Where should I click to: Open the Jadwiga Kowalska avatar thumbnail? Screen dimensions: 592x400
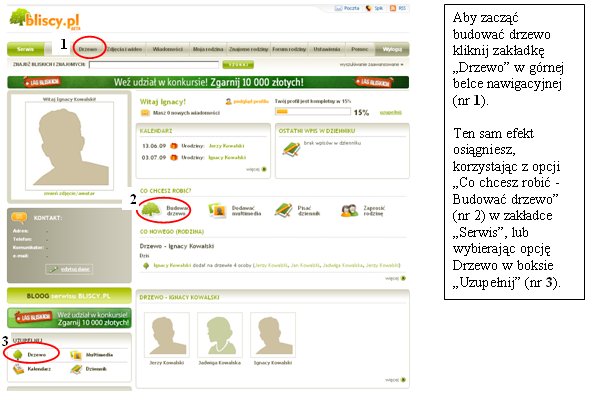(220, 335)
